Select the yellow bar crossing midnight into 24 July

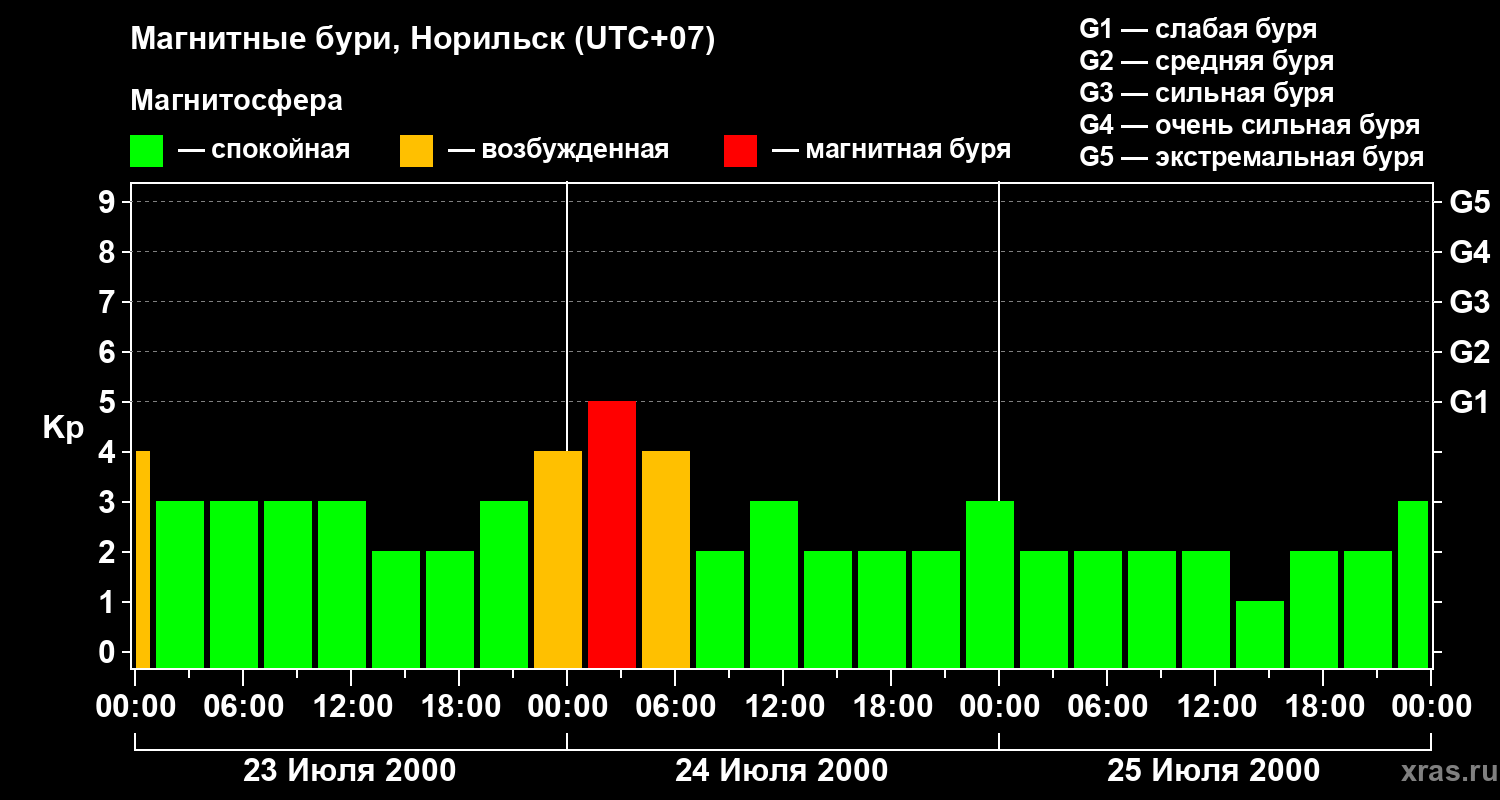(x=558, y=559)
